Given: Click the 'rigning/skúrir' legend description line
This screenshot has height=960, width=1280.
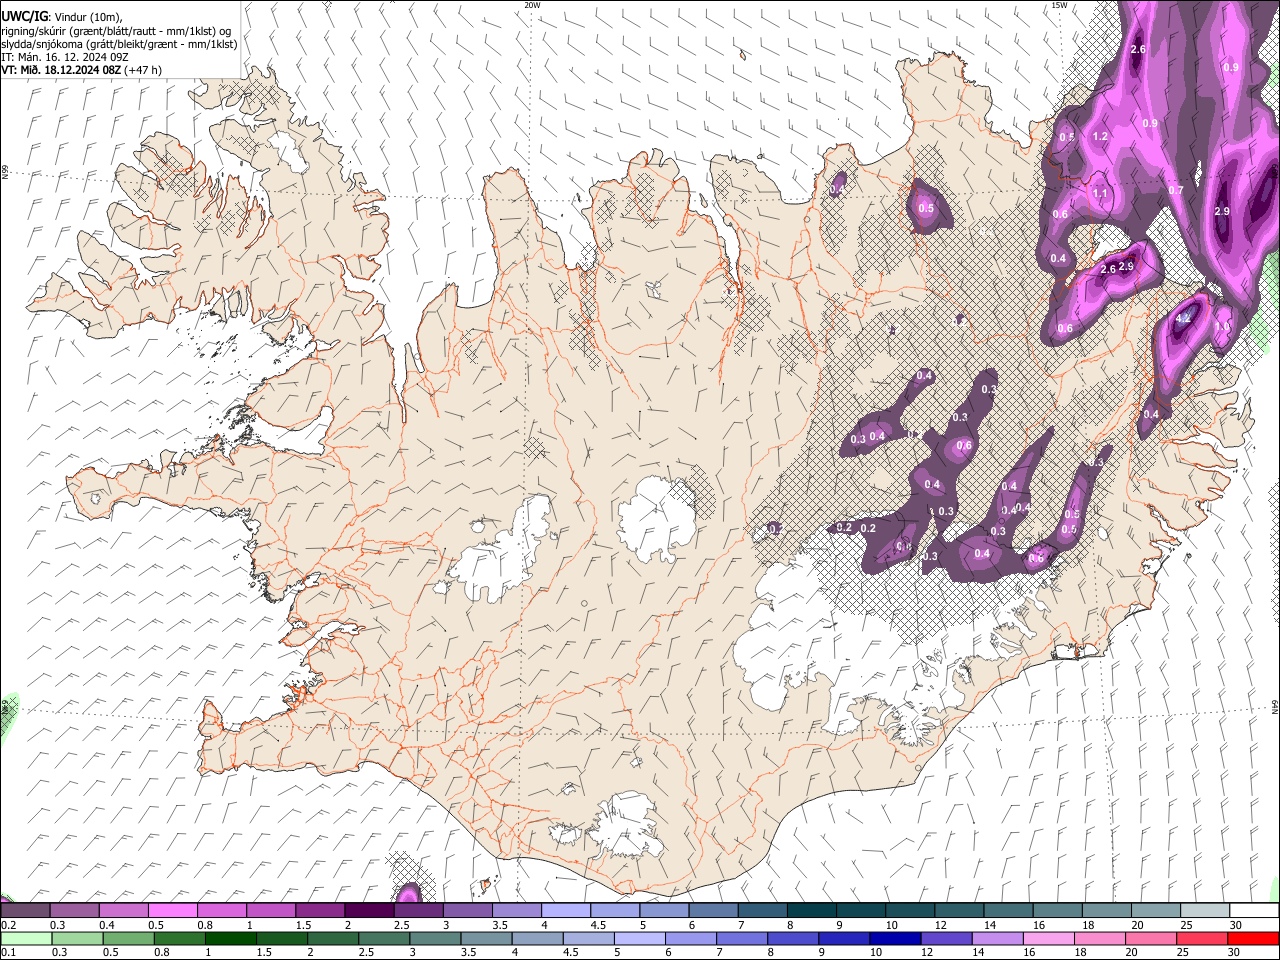Looking at the screenshot, I should (x=118, y=31).
